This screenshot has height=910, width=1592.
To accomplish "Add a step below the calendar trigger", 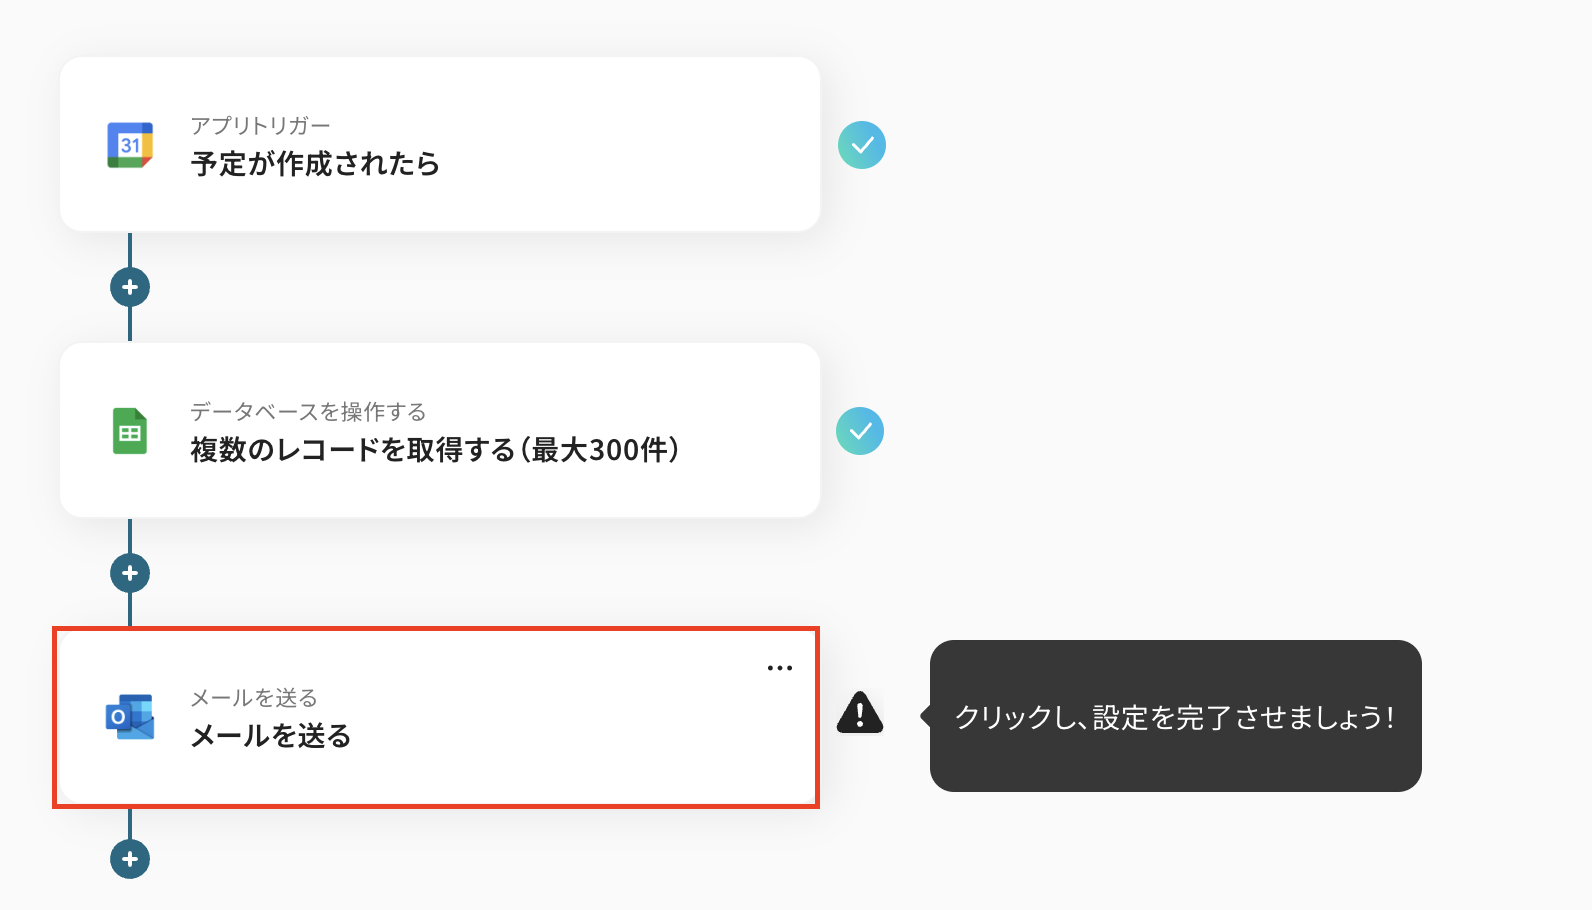I will pyautogui.click(x=130, y=287).
